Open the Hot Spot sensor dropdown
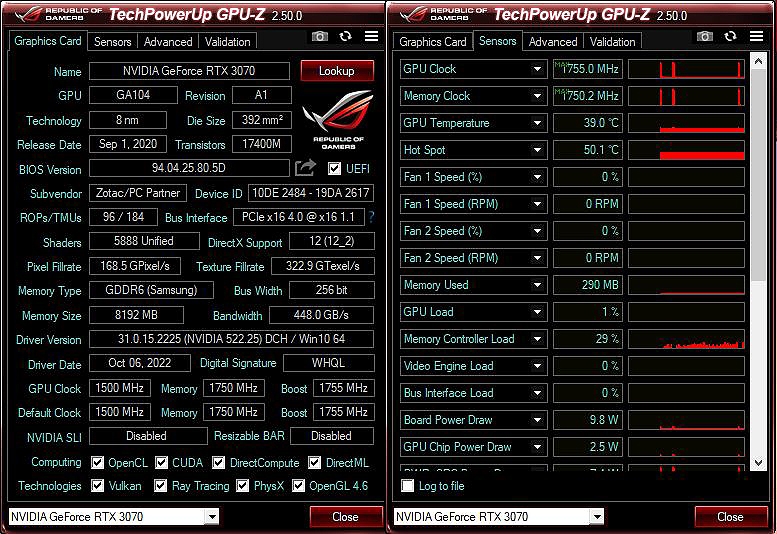This screenshot has height=534, width=777. point(537,150)
